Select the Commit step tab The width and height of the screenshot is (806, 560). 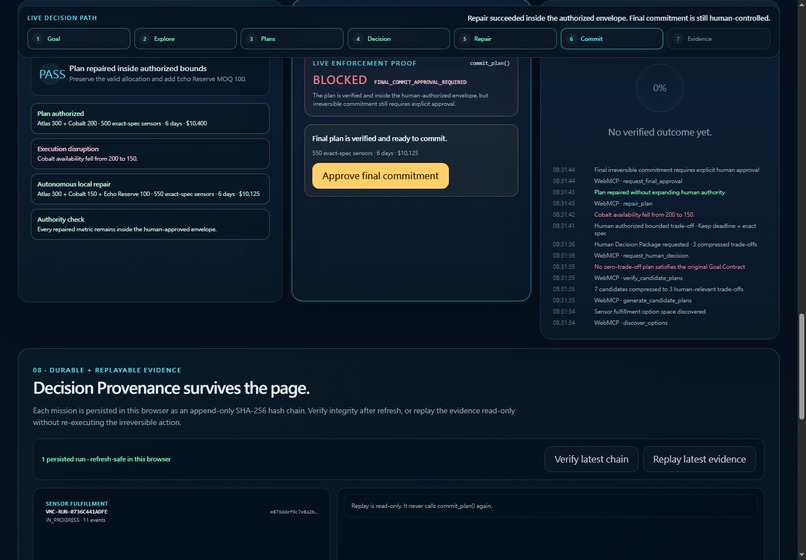(612, 39)
